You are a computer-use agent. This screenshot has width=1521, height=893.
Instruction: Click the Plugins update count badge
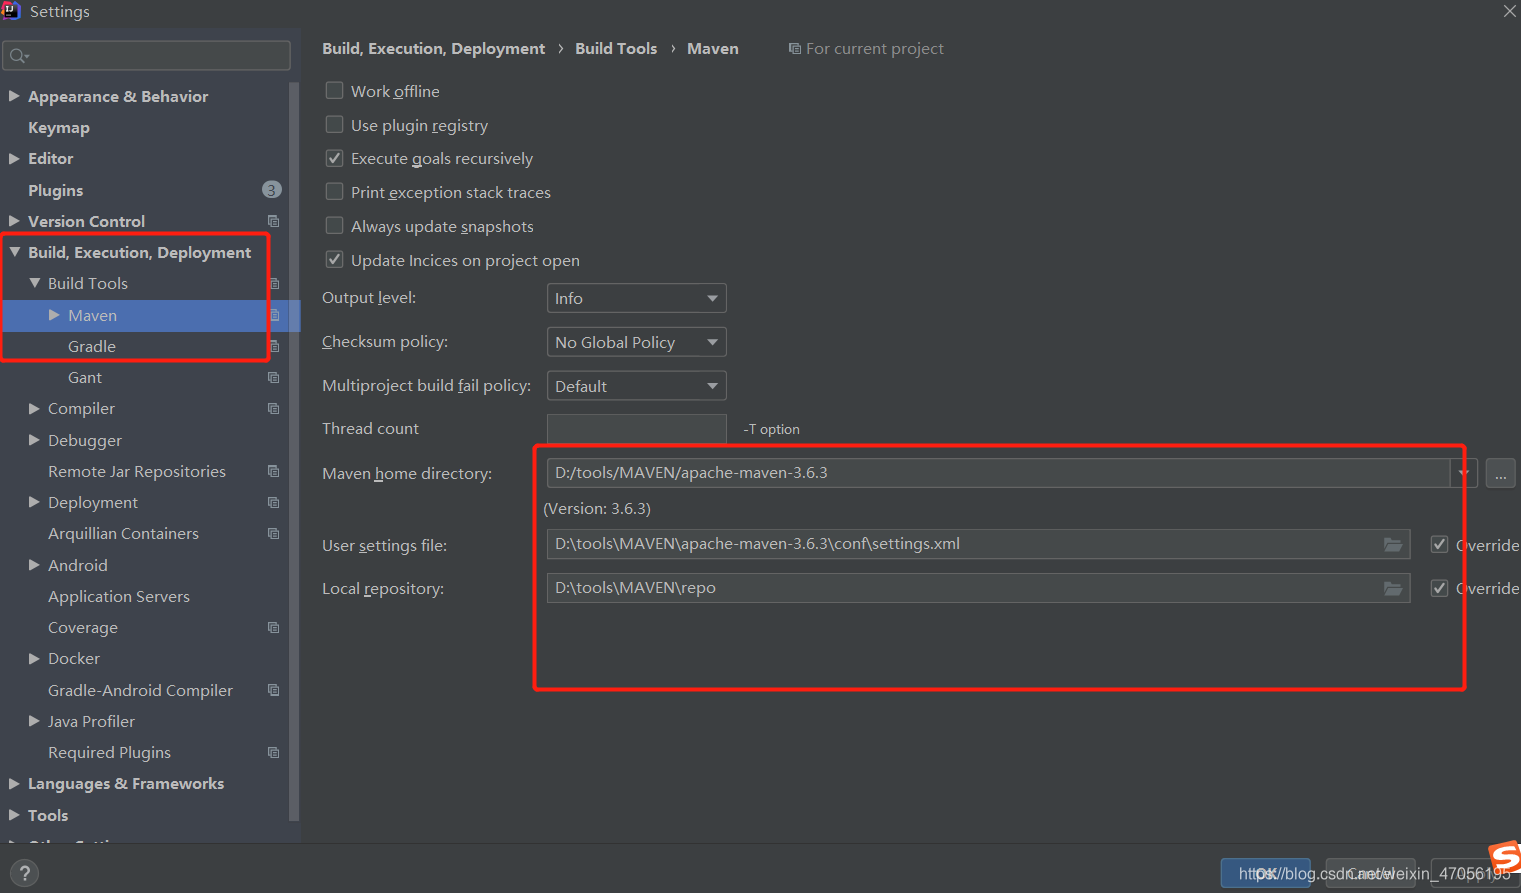coord(271,190)
